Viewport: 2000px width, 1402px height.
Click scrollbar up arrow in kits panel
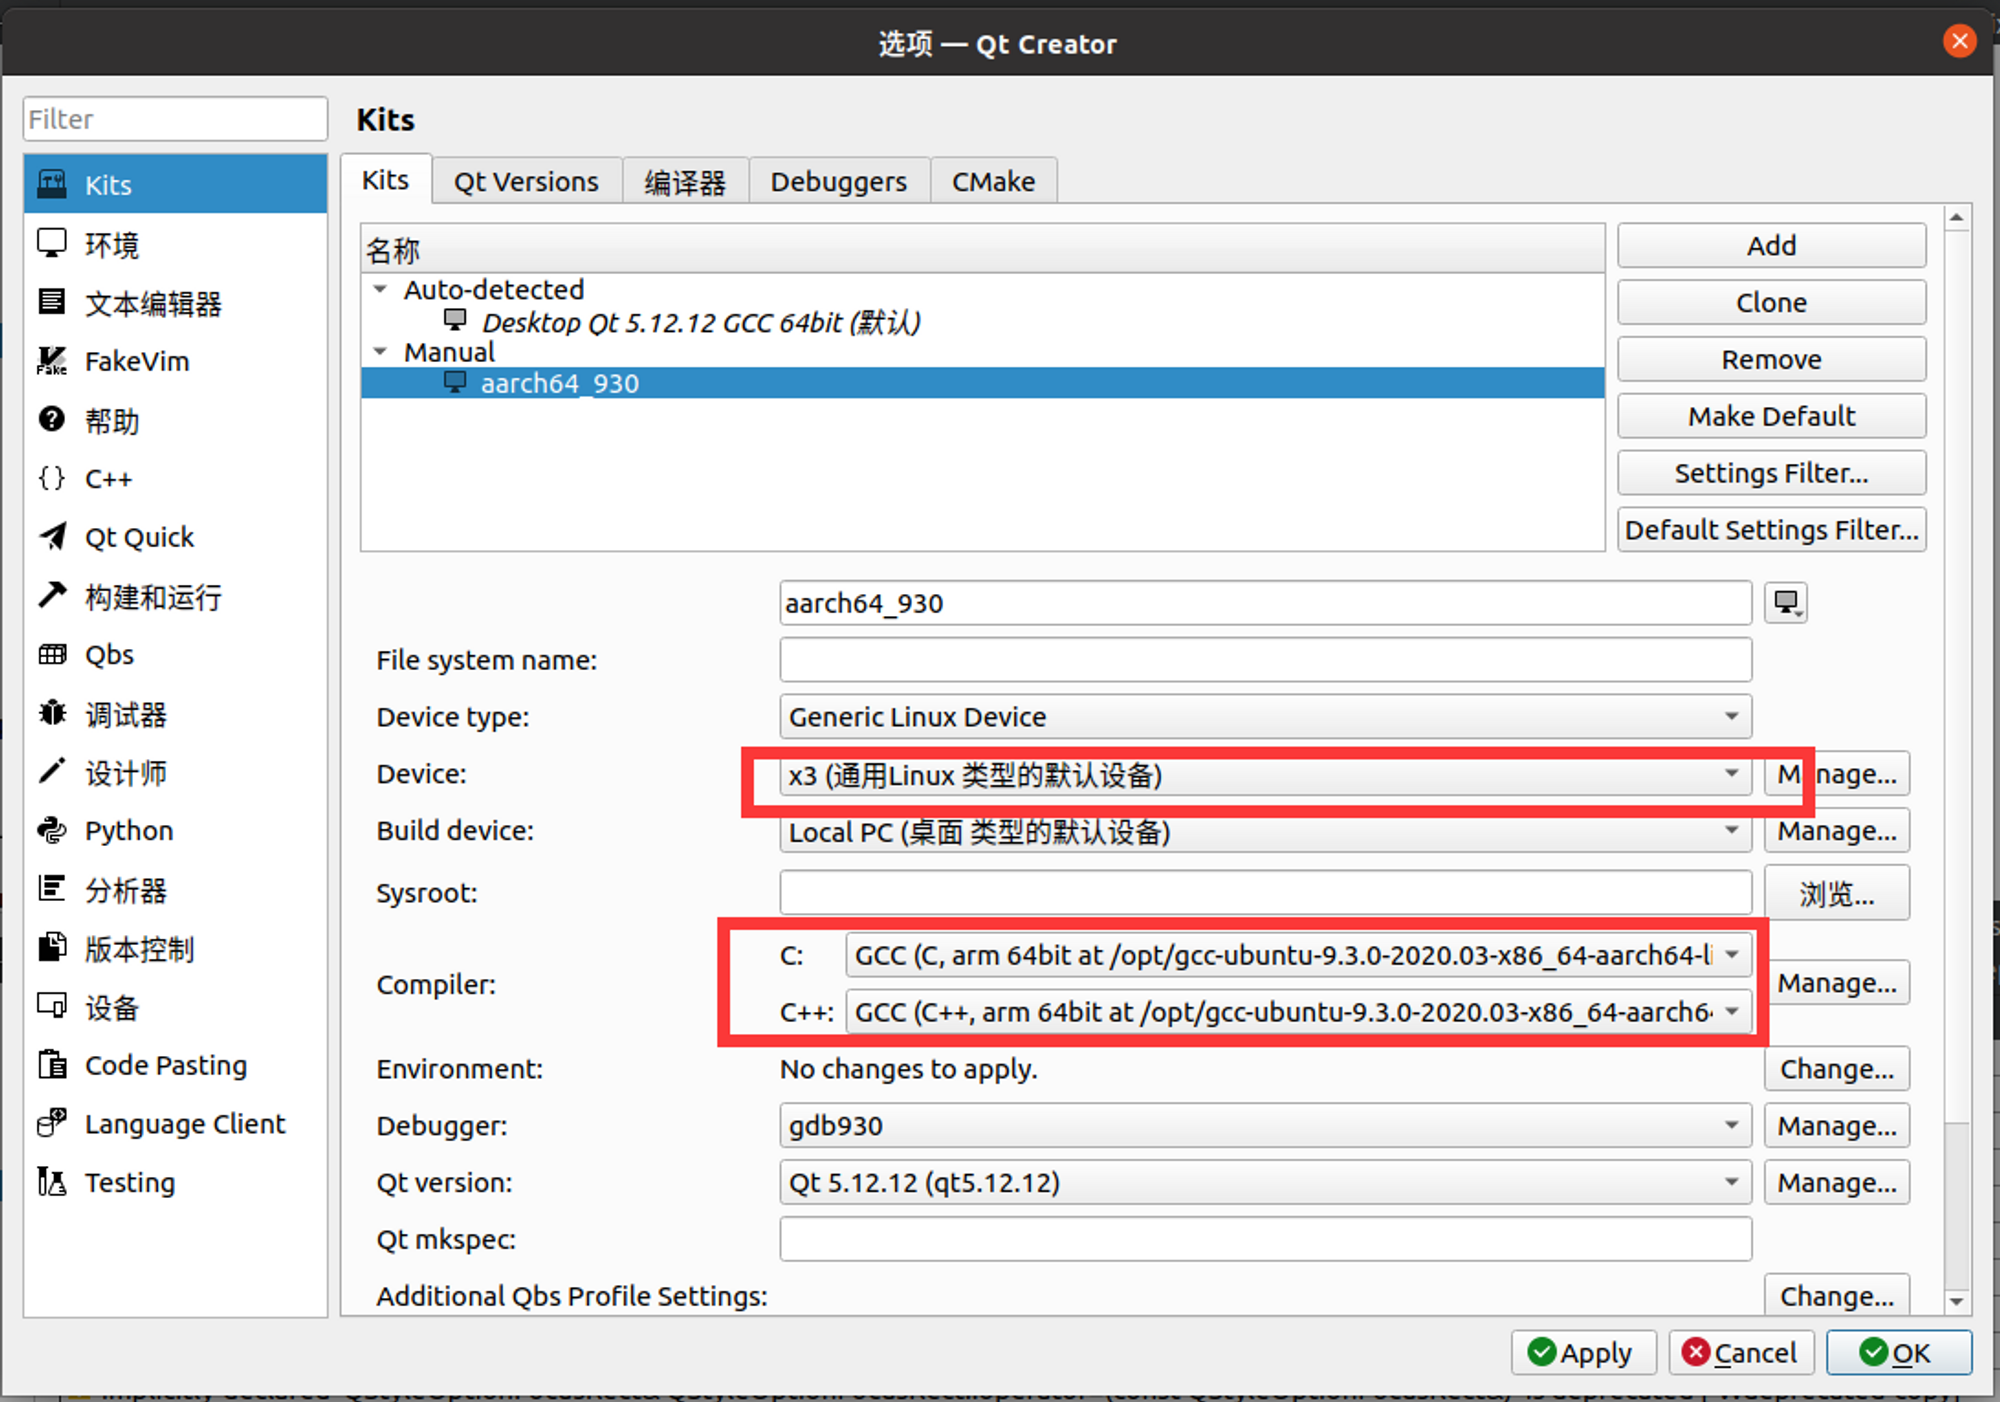pyautogui.click(x=1957, y=218)
